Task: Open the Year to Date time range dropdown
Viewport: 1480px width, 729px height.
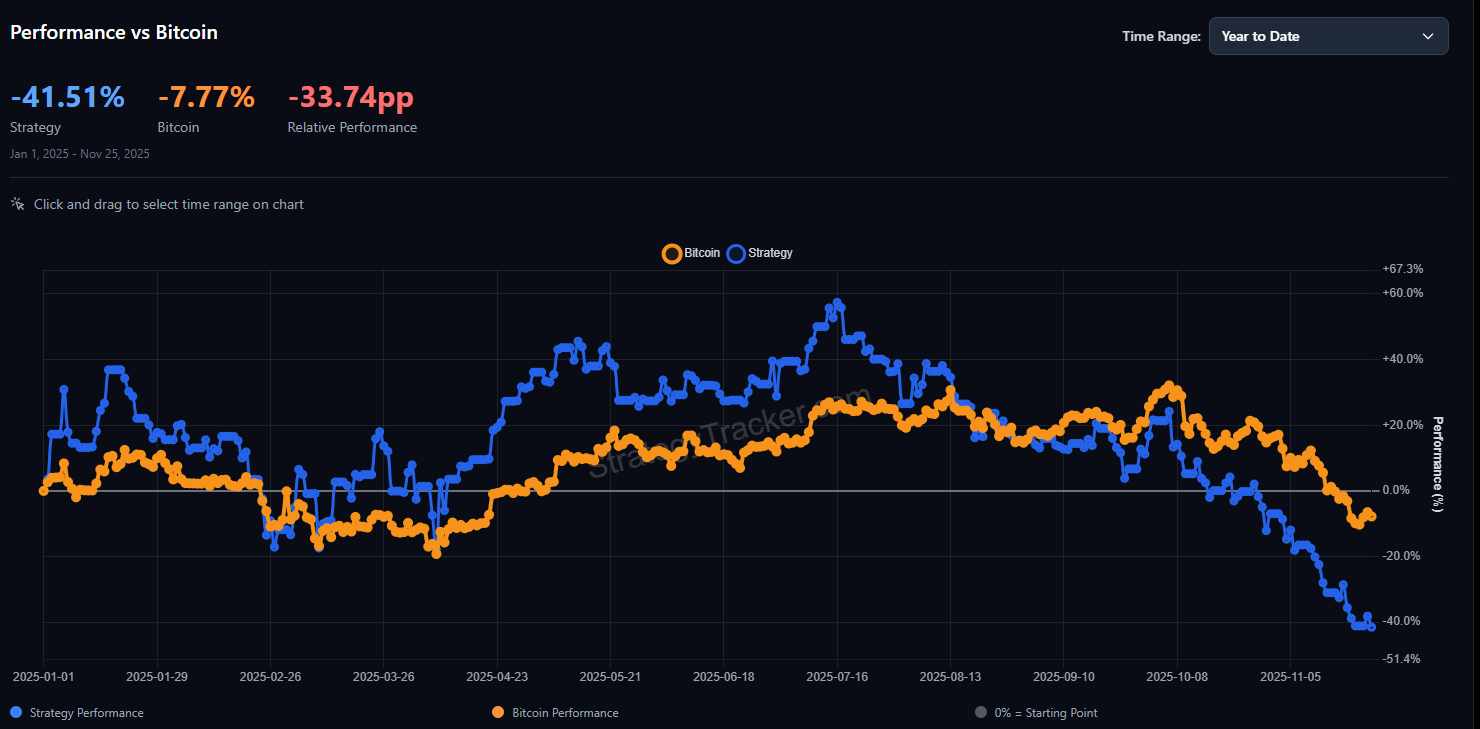Action: [x=1328, y=35]
